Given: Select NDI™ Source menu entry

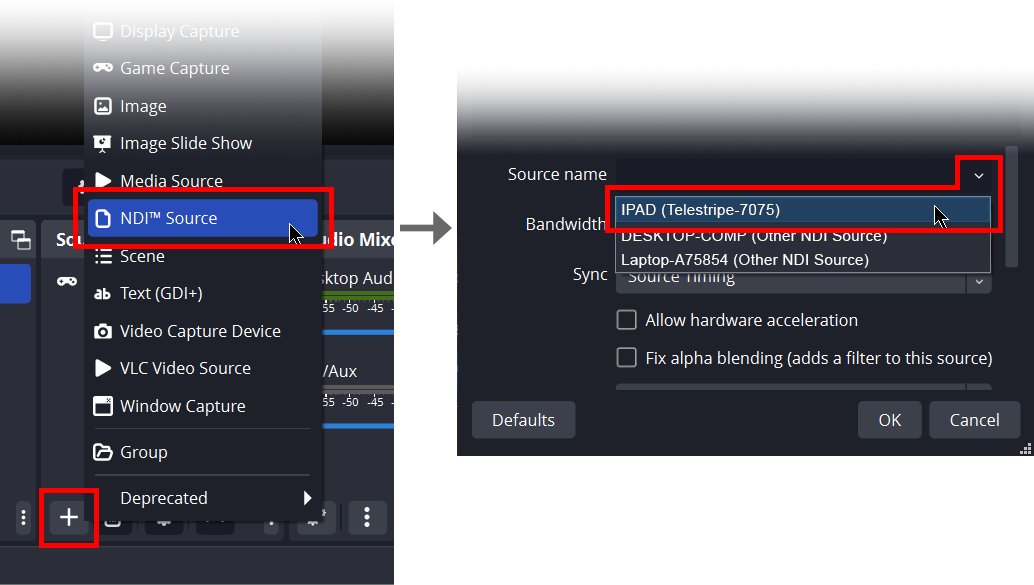Looking at the screenshot, I should tap(168, 218).
